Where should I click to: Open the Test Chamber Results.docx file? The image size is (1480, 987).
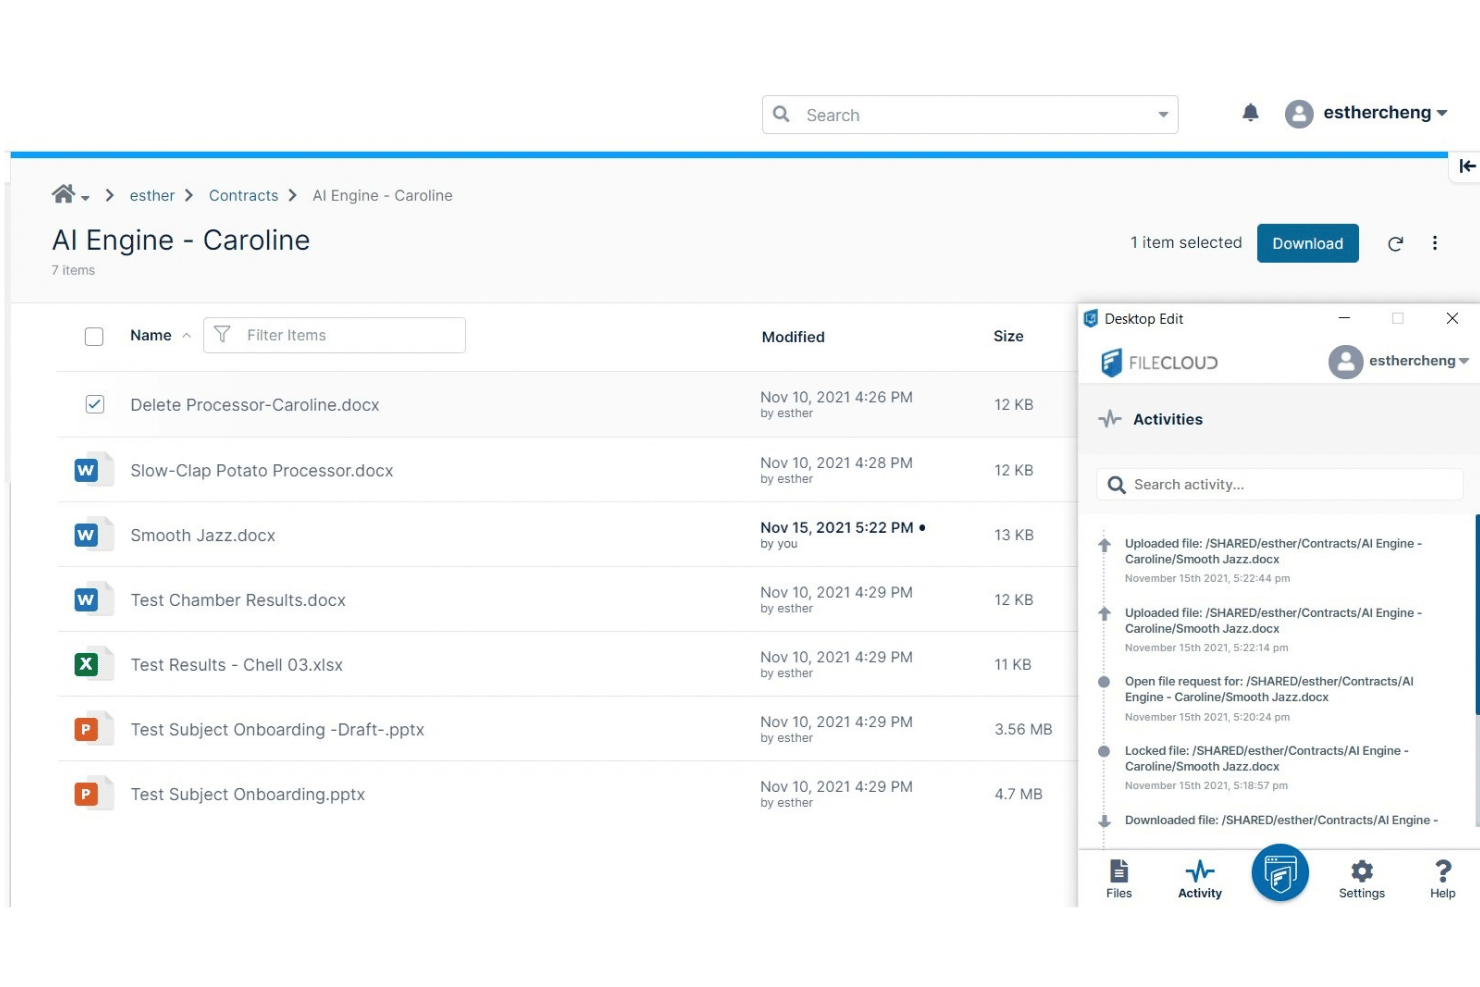[238, 600]
